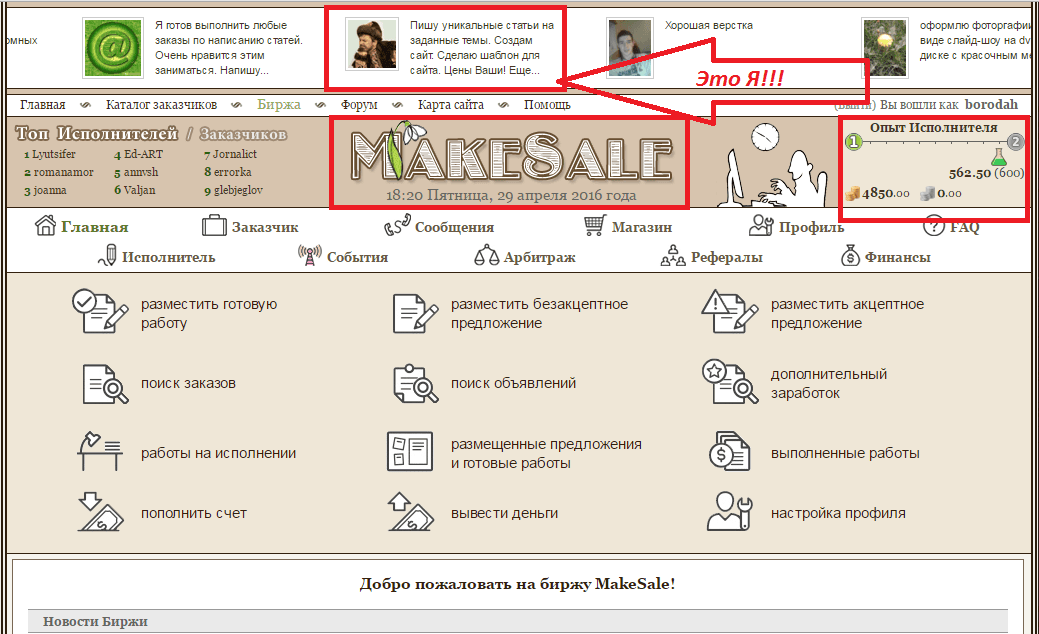Click the magnifier document icon for поиск заказов
The image size is (1039, 634).
click(x=105, y=384)
